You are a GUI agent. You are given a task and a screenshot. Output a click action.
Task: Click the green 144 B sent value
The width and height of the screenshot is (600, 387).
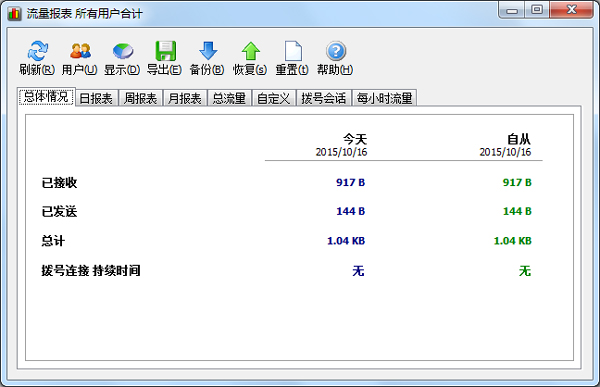point(517,211)
